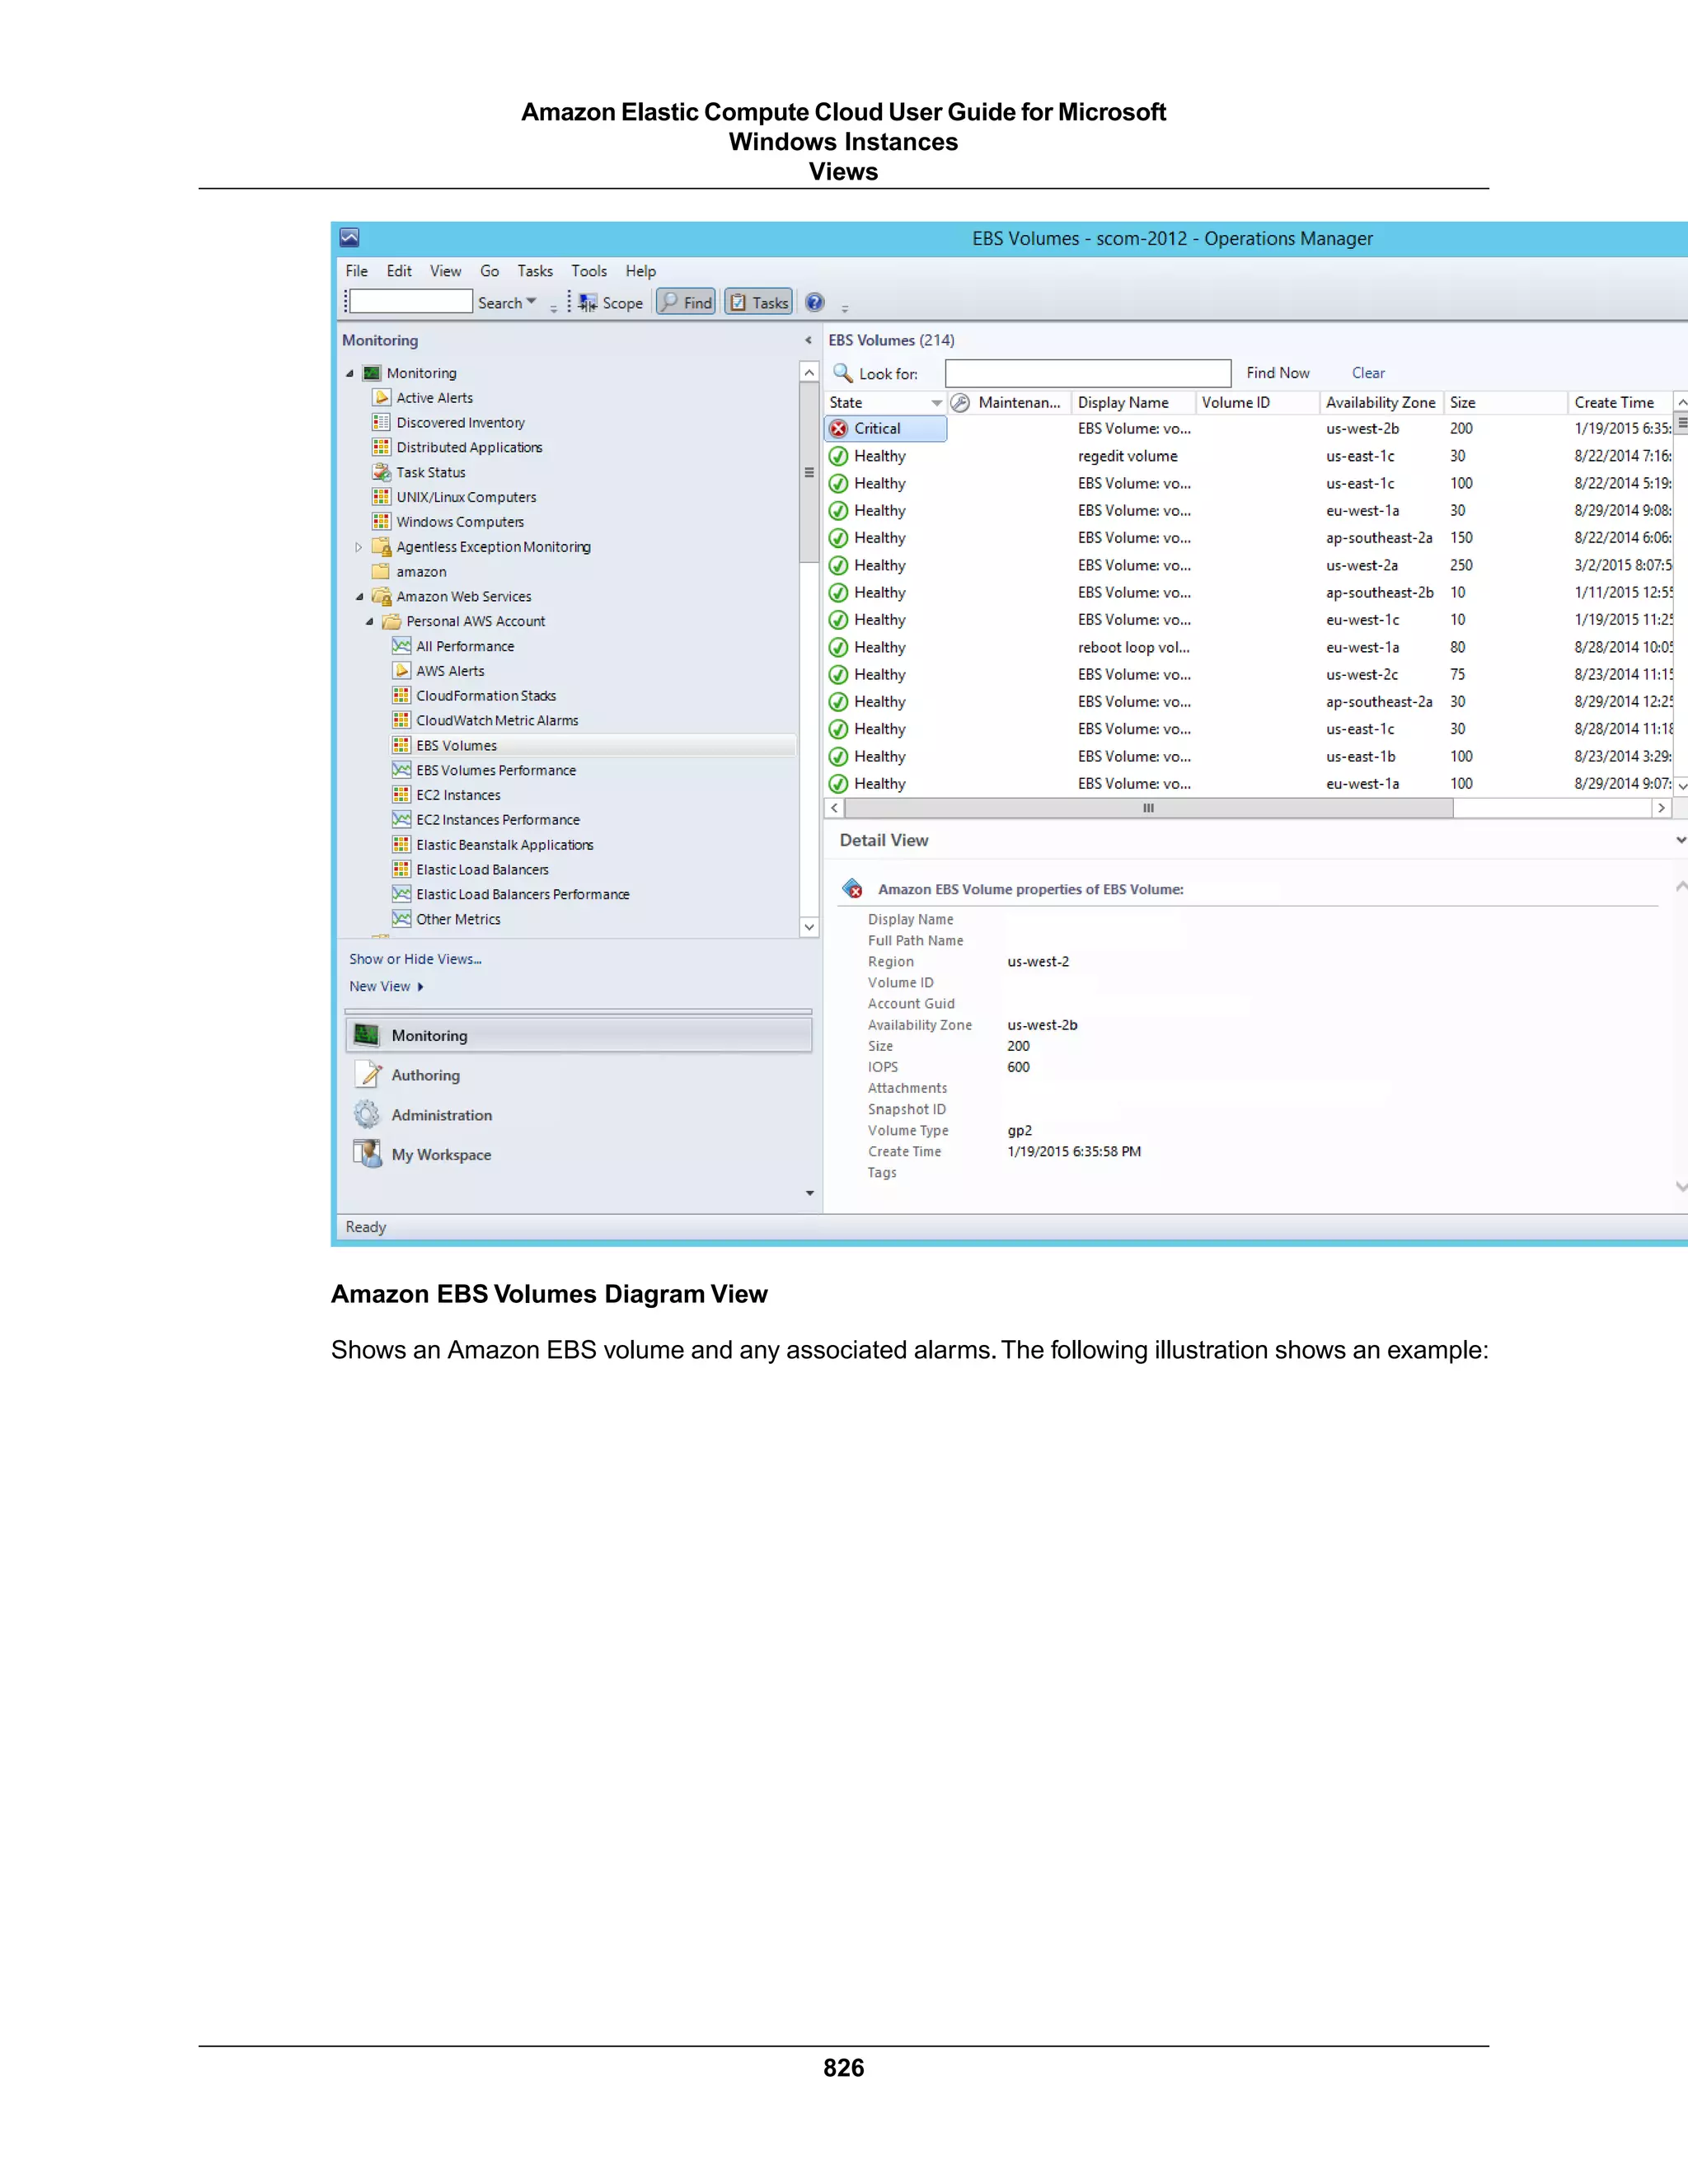Click the horizontal scrollbar thumb of volumes list
The image size is (1688, 2184).
coord(1149,808)
